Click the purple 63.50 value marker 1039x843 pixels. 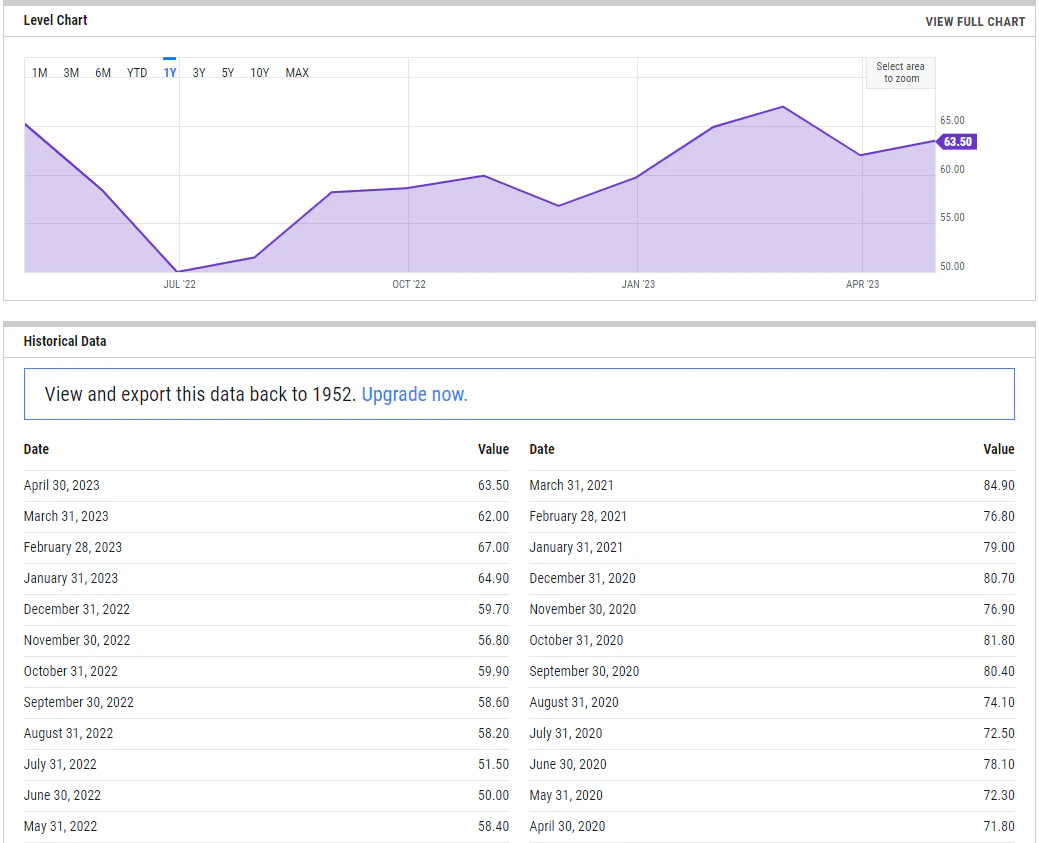pos(956,142)
